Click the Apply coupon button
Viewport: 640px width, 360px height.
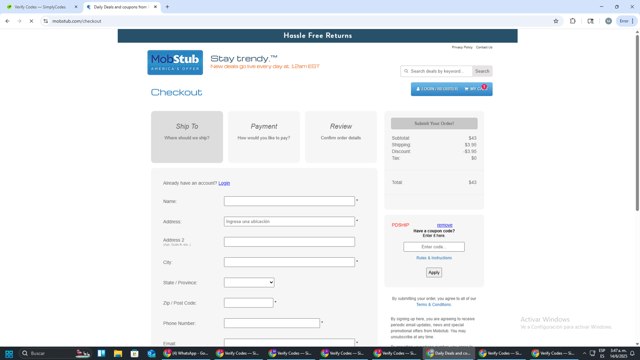click(434, 273)
